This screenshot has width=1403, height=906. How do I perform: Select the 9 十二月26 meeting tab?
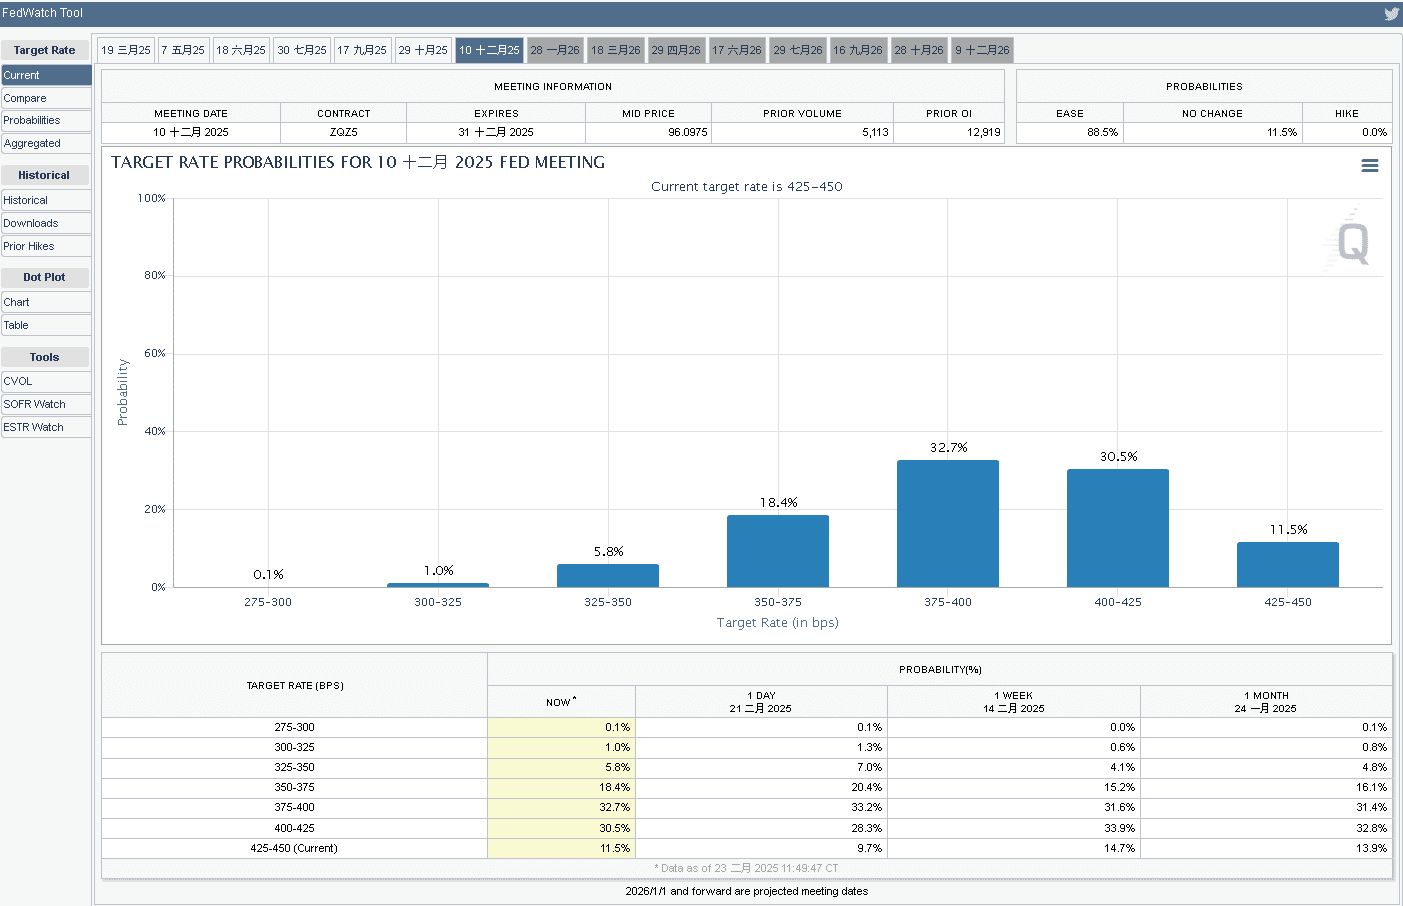[983, 50]
